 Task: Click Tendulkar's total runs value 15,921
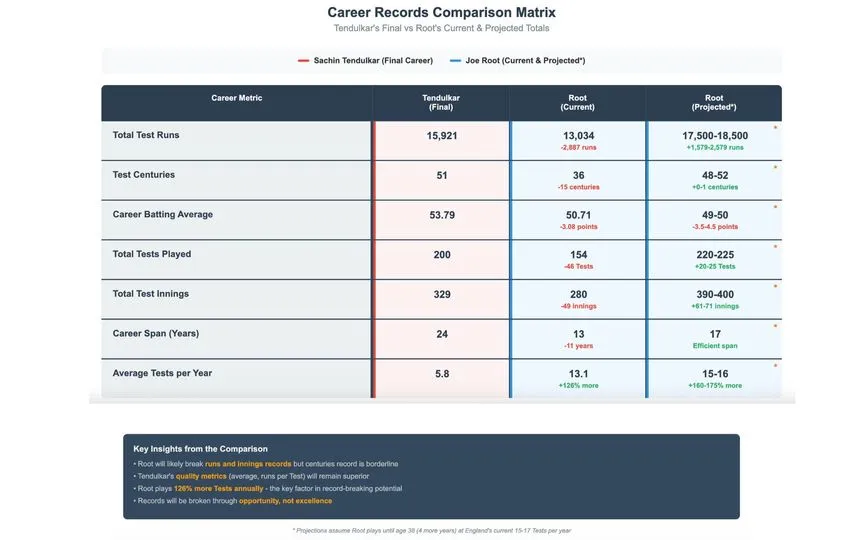[442, 136]
